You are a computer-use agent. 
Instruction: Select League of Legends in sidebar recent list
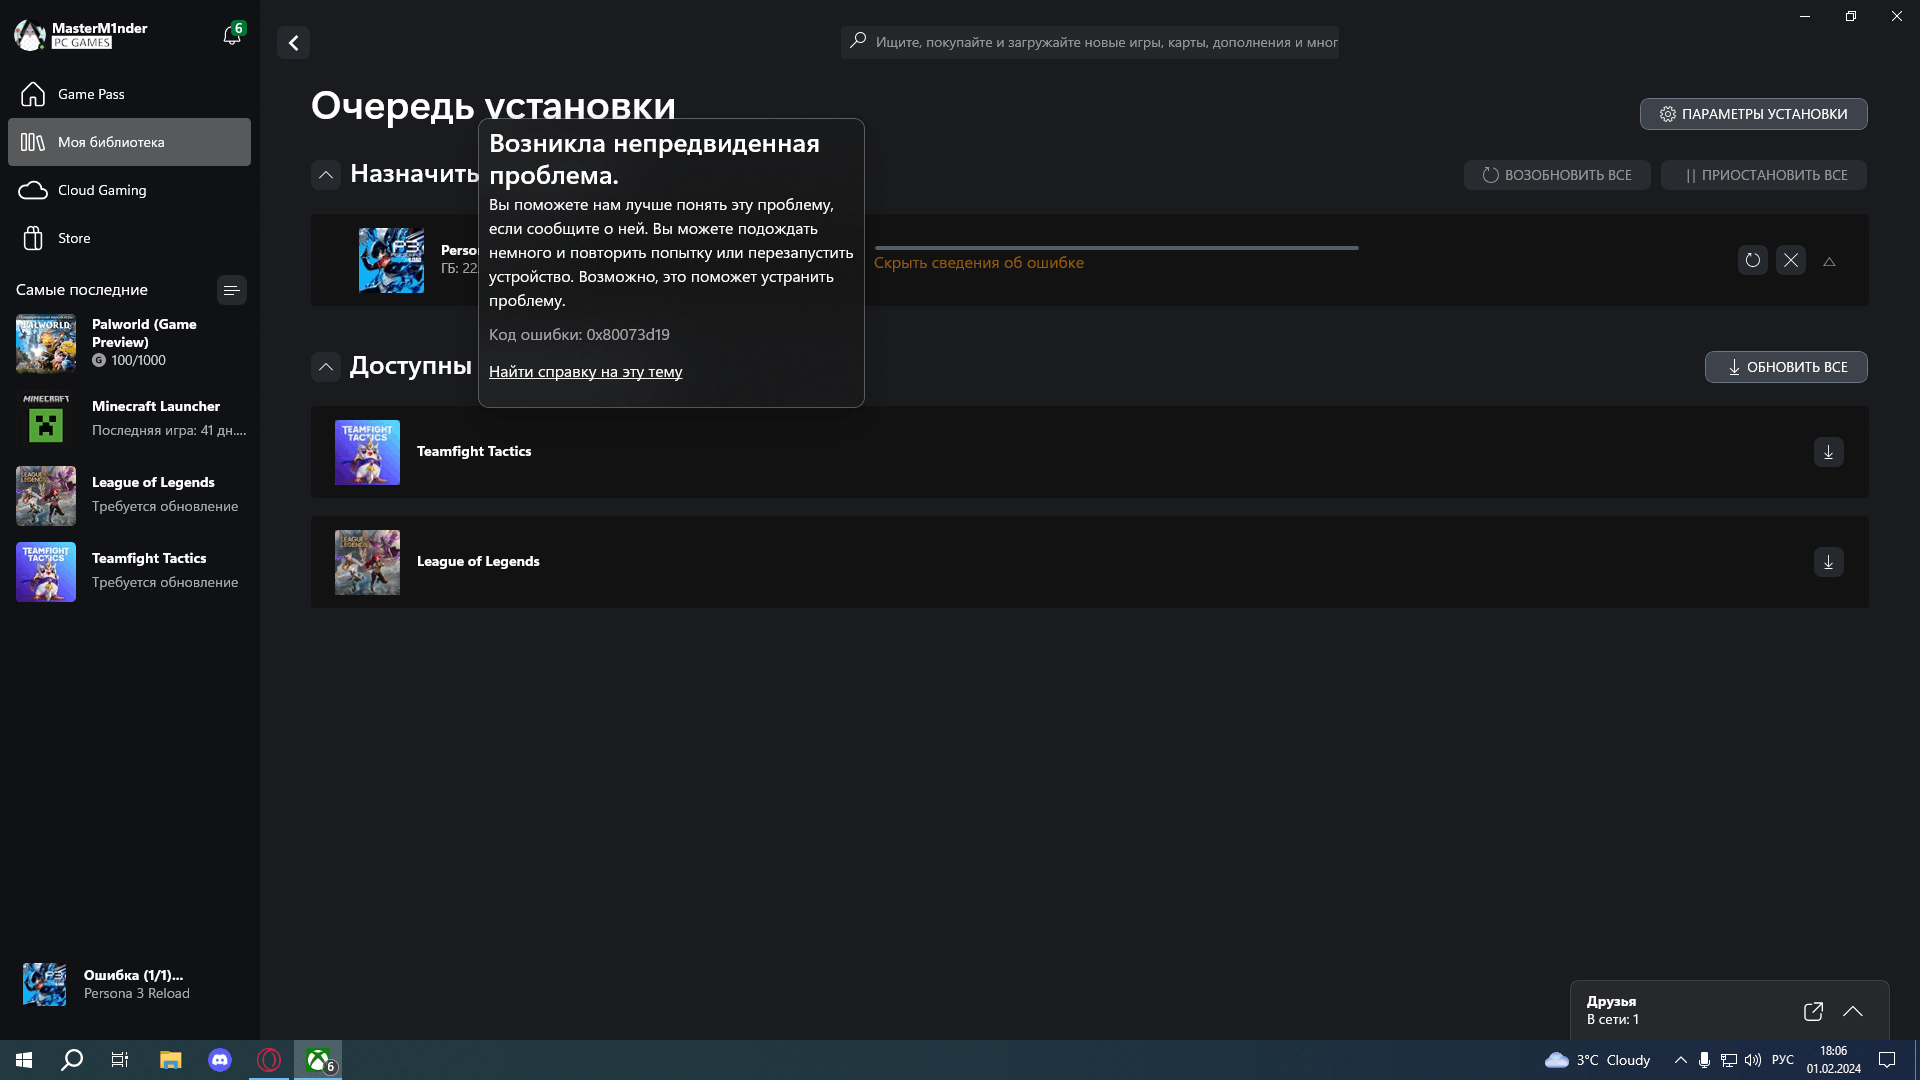click(129, 495)
